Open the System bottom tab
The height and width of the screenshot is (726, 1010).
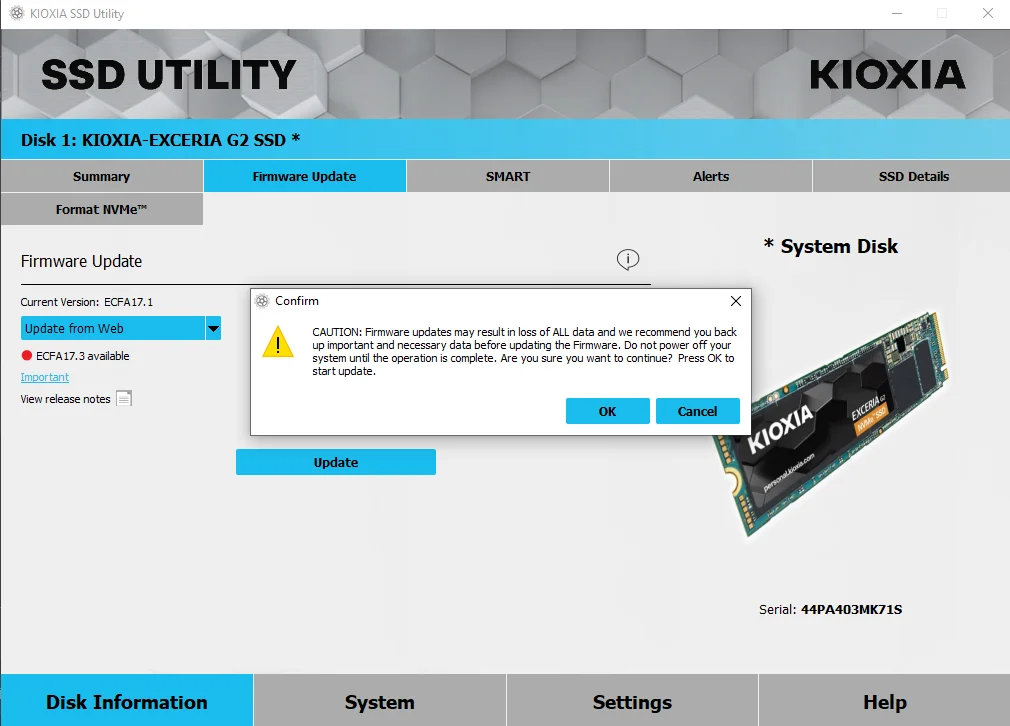pos(379,701)
